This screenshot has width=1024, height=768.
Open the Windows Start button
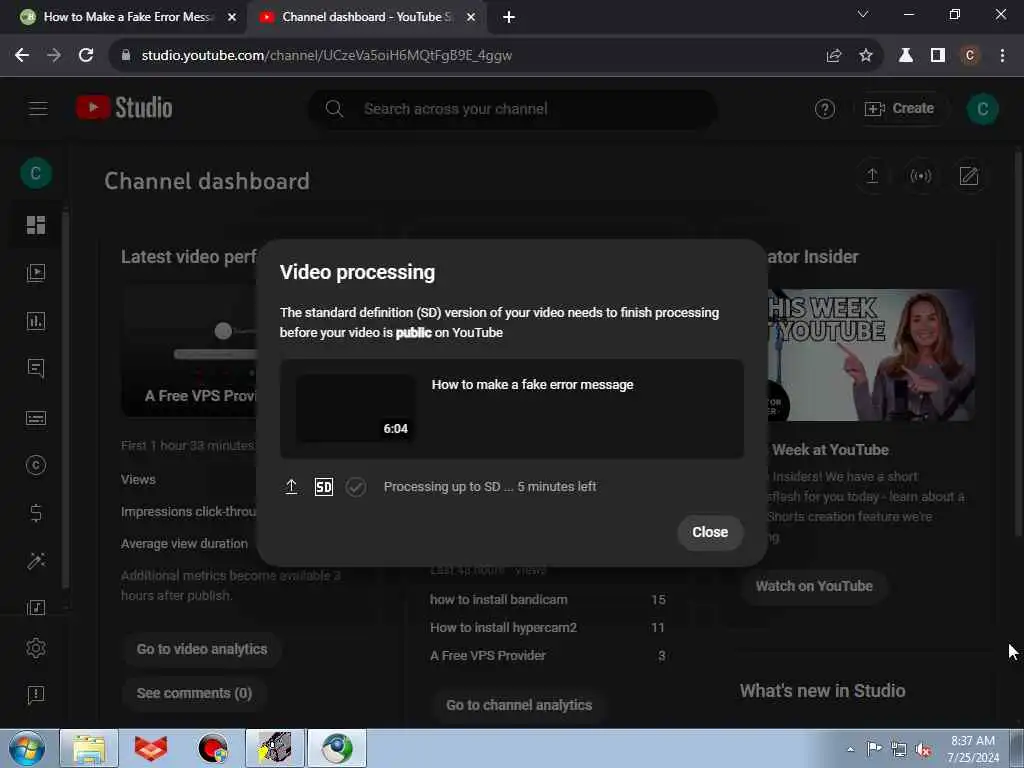[x=27, y=748]
